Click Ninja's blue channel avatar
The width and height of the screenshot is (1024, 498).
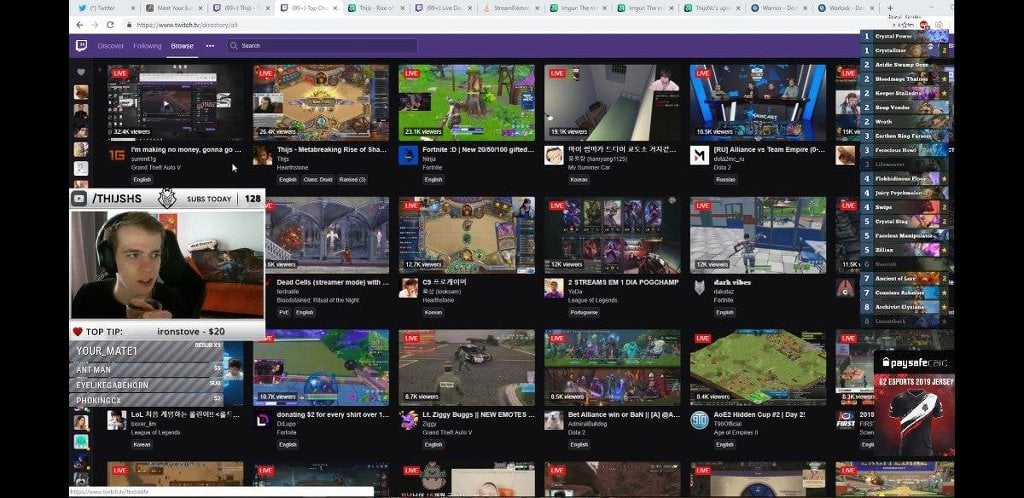[x=408, y=155]
